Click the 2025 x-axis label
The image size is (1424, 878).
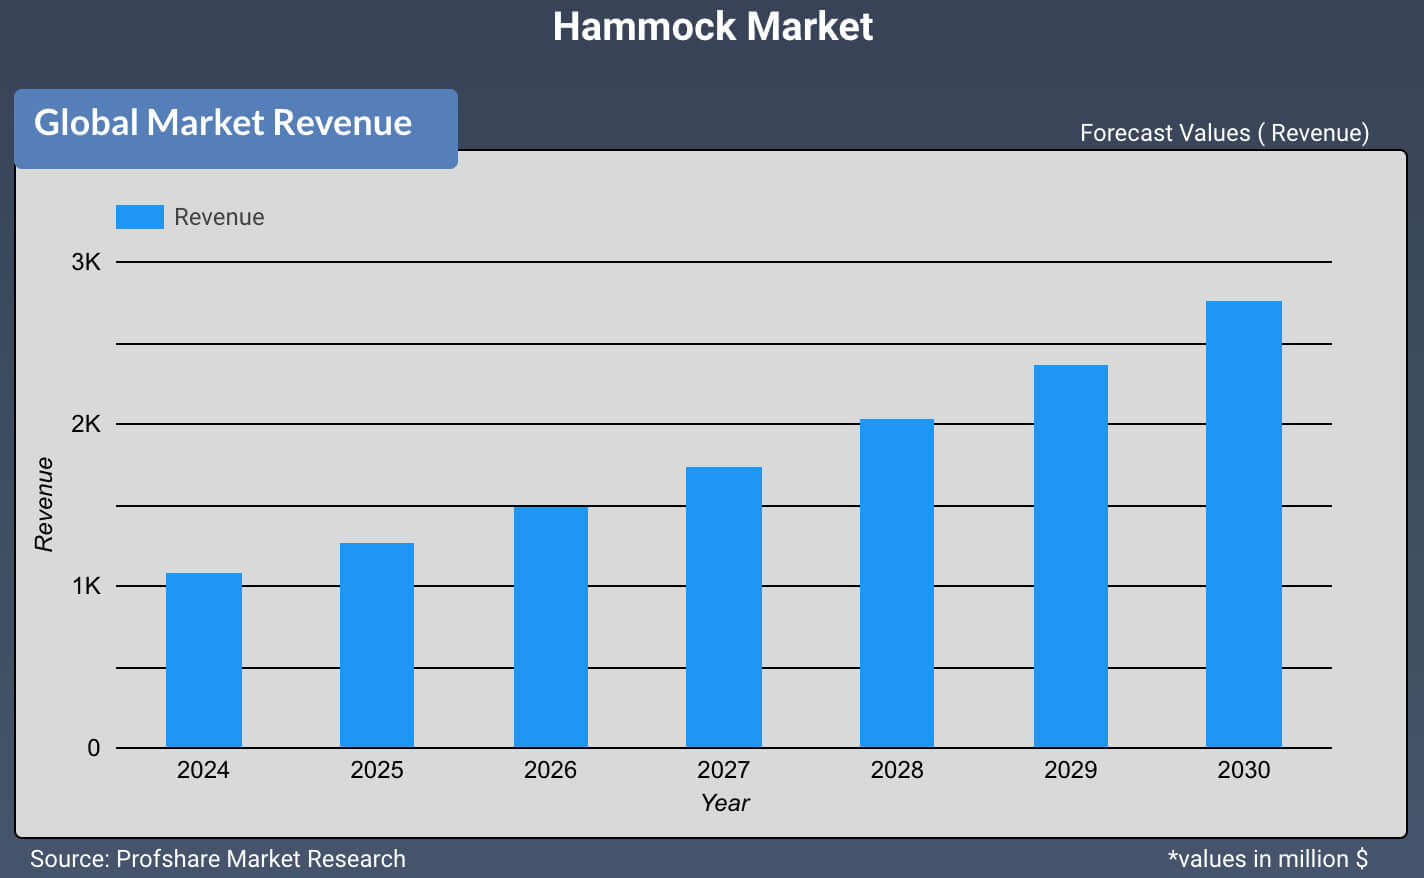tap(377, 770)
